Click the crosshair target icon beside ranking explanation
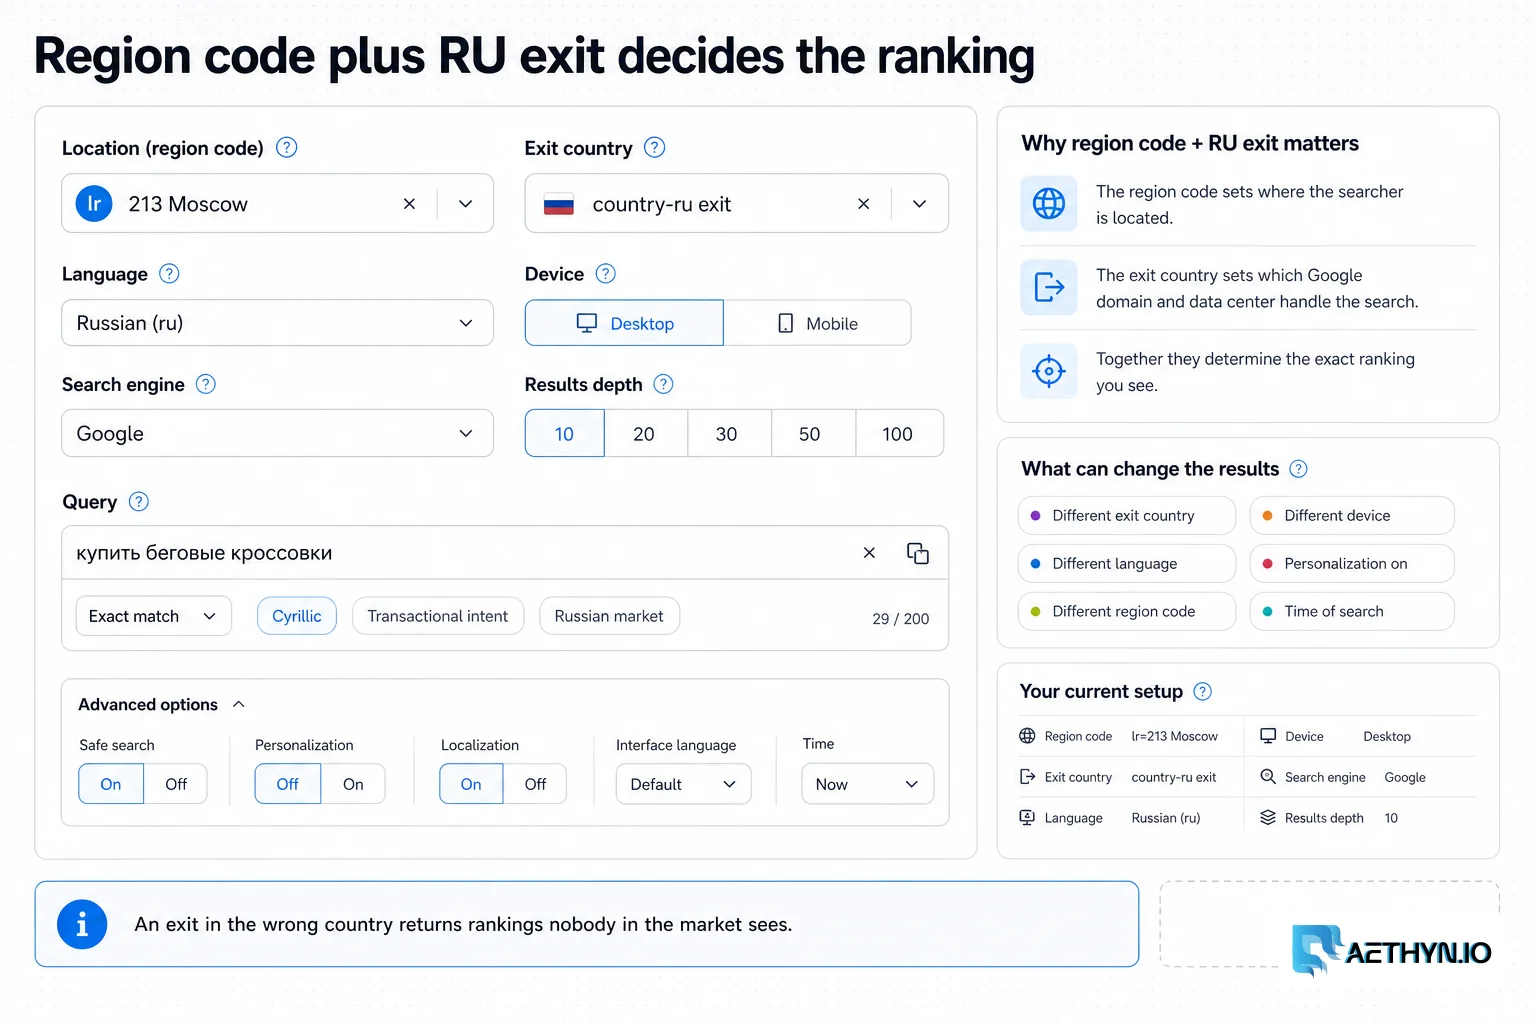The height and width of the screenshot is (1024, 1536). (x=1048, y=371)
